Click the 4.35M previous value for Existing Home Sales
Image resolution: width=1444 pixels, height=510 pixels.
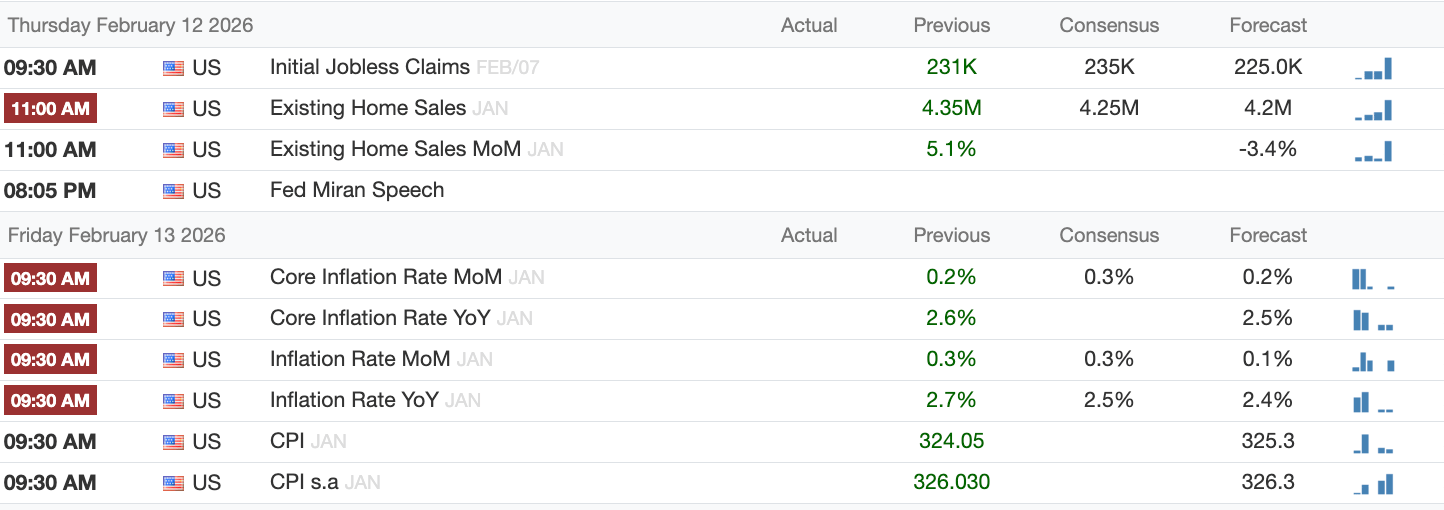951,108
